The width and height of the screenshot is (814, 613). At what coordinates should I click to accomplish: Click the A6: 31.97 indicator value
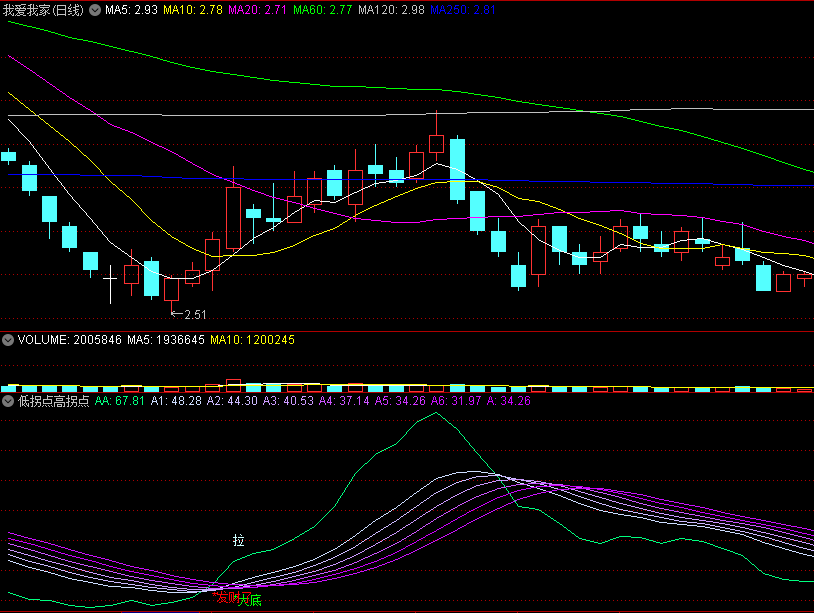(x=456, y=401)
